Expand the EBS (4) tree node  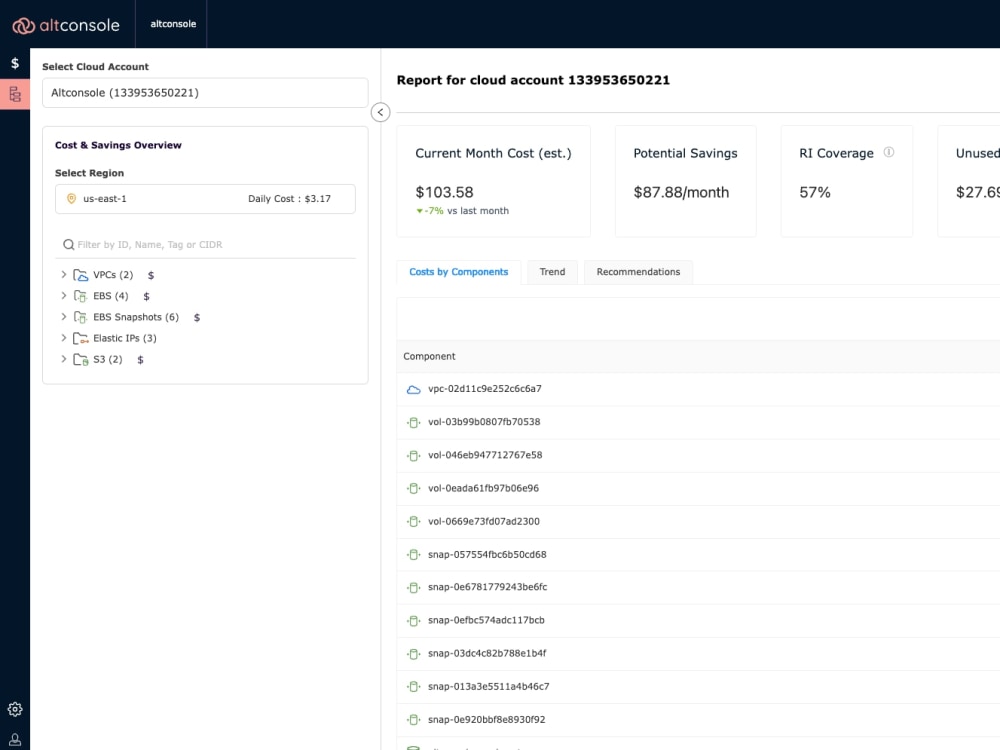click(x=63, y=296)
